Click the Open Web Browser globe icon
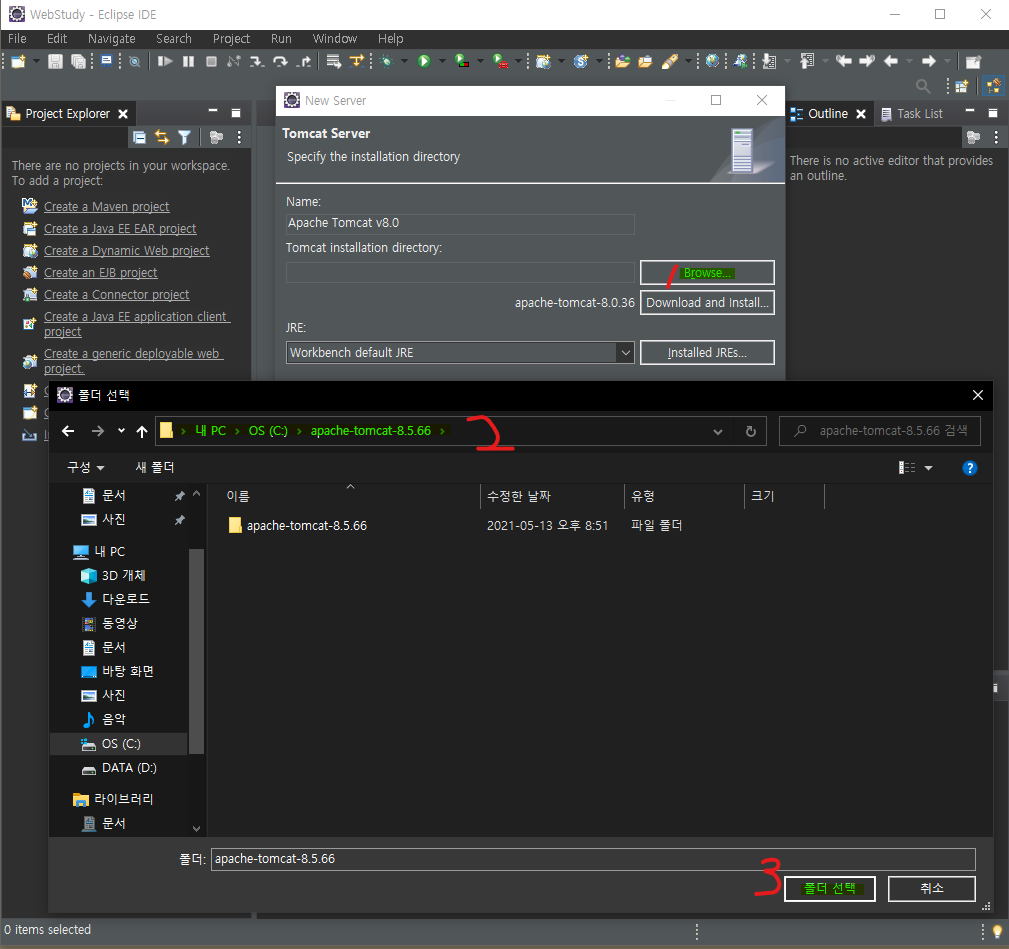Viewport: 1009px width, 949px height. [x=712, y=62]
